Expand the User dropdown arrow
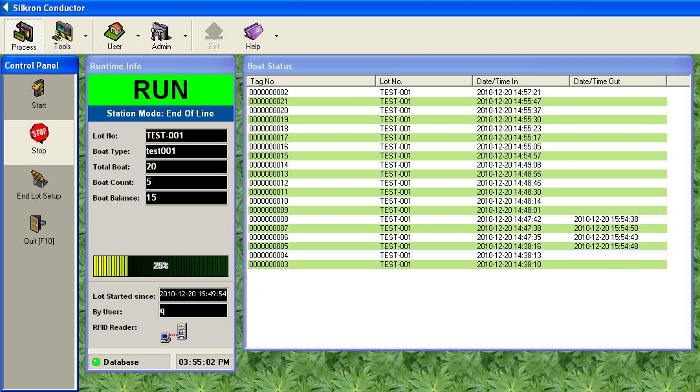This screenshot has height=392, width=700. pos(138,36)
